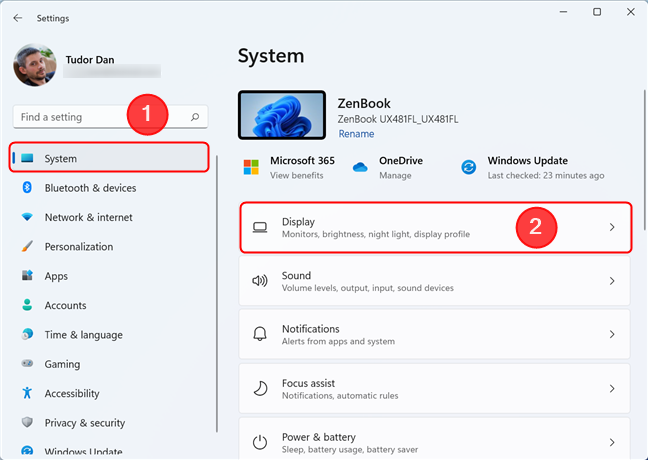The image size is (648, 460).
Task: Expand Focus assist chevron arrow
Action: pyautogui.click(x=612, y=388)
